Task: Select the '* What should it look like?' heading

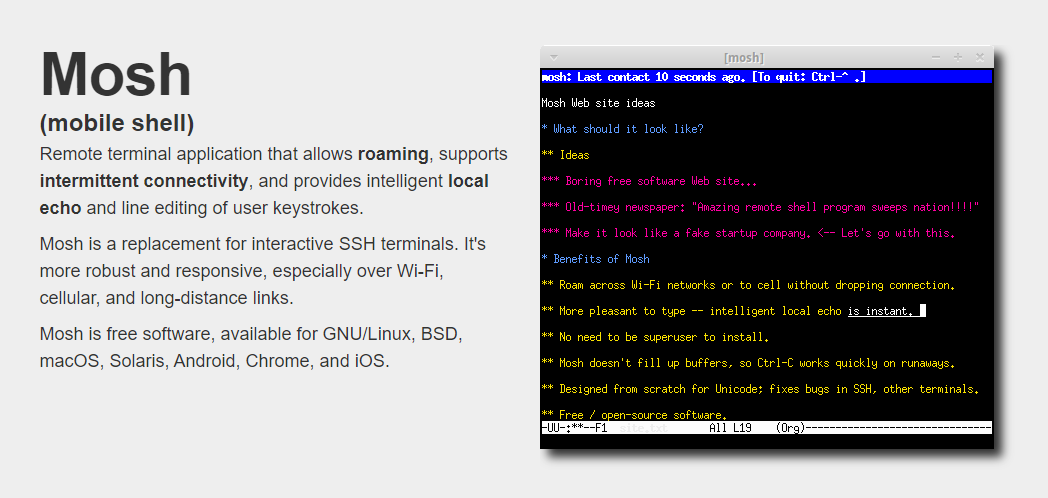Action: (622, 129)
